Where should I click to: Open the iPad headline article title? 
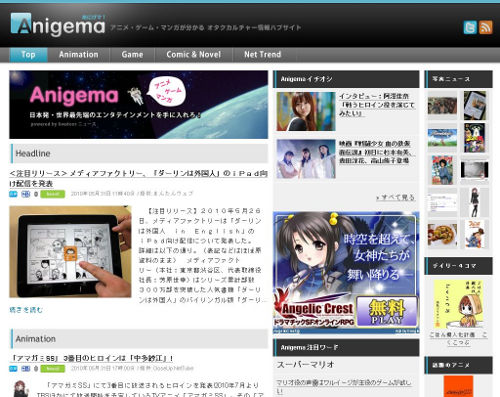coord(138,178)
